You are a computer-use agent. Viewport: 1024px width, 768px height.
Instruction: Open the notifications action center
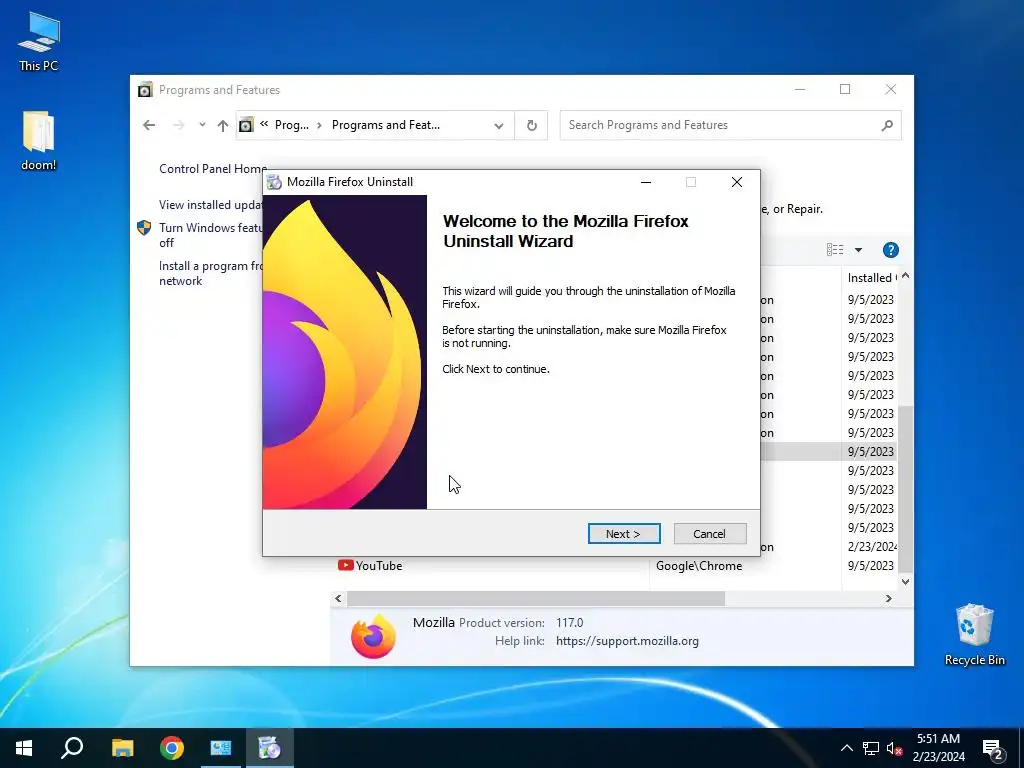[993, 748]
